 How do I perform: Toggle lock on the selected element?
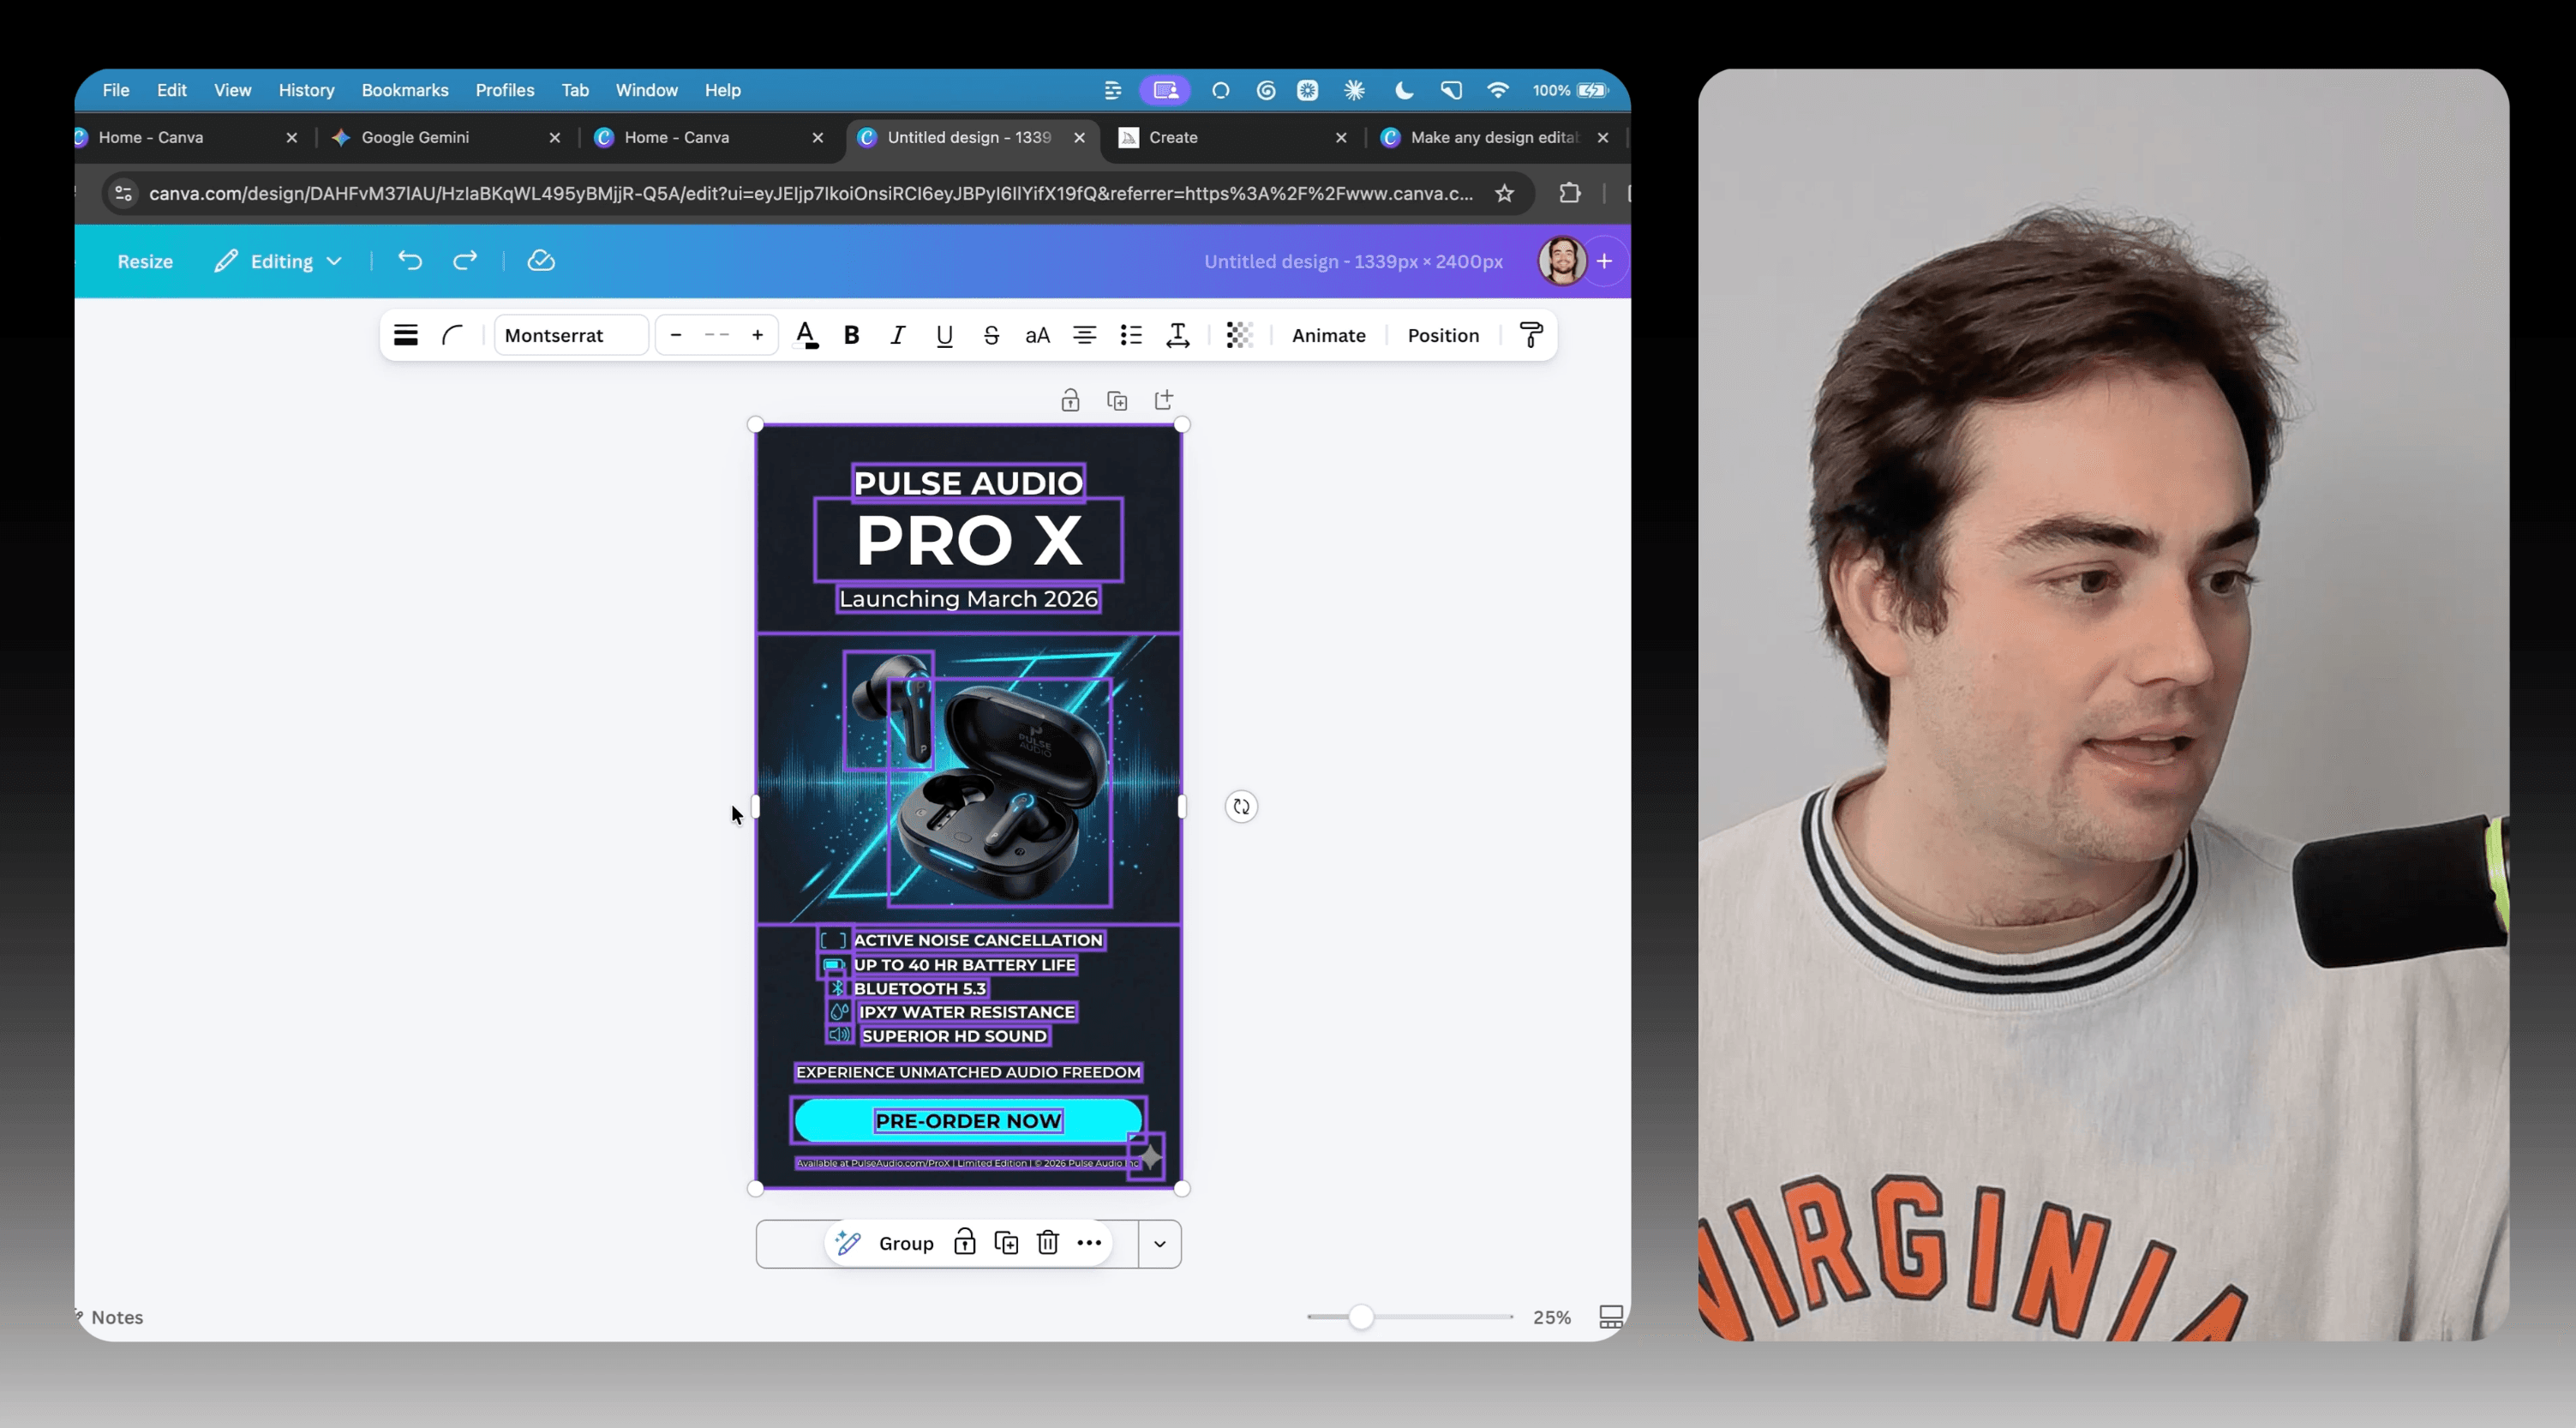pos(964,1243)
